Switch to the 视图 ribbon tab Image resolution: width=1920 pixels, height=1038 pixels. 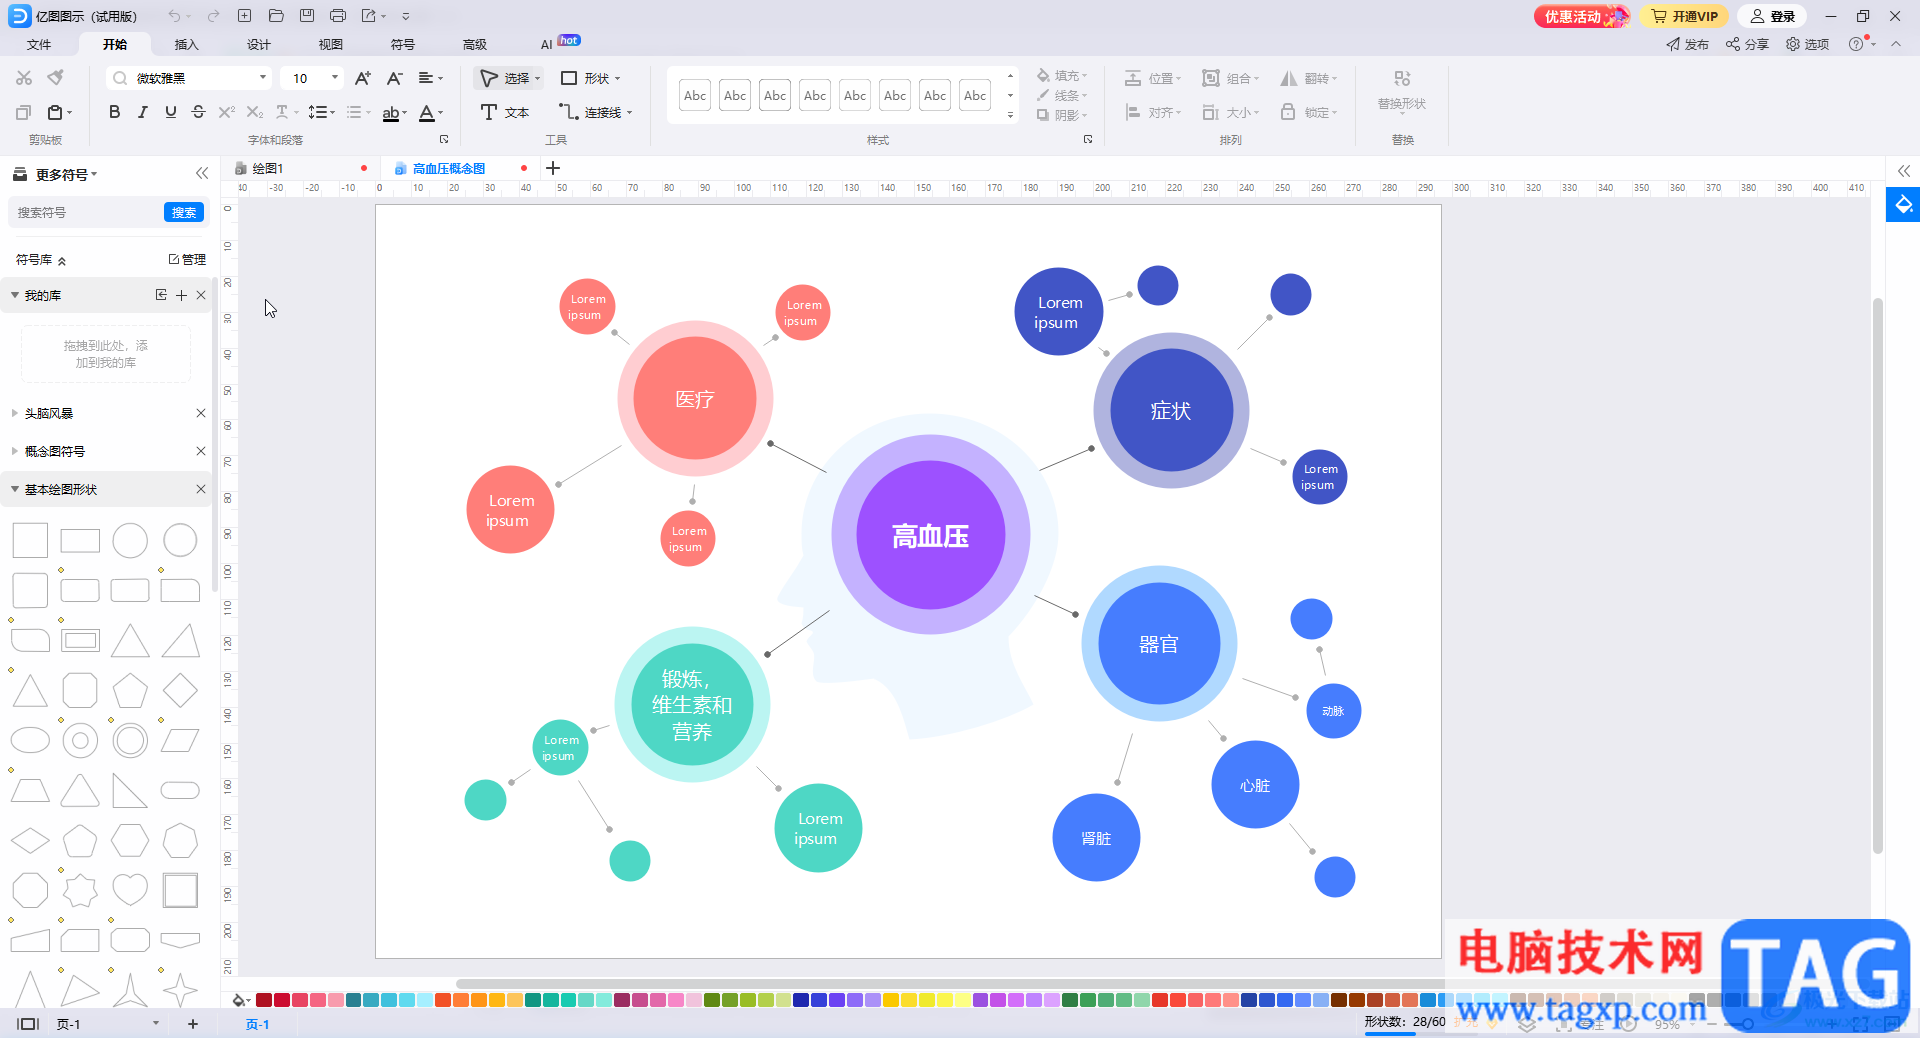331,44
